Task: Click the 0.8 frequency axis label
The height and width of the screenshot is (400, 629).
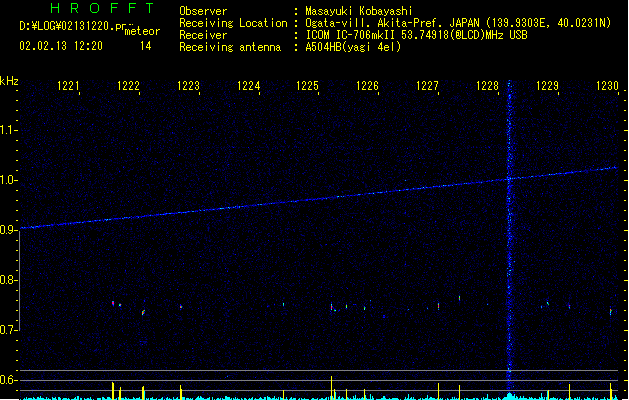Action: 8,280
